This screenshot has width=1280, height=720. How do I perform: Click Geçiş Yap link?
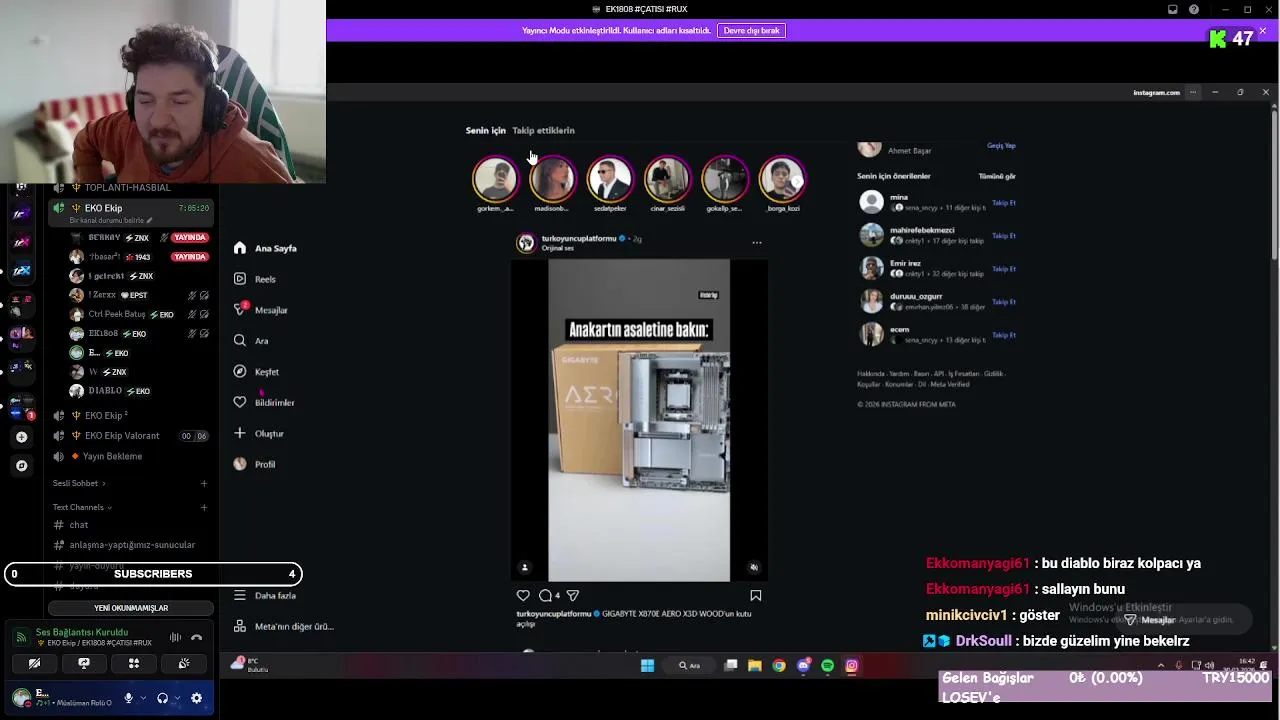[1001, 146]
